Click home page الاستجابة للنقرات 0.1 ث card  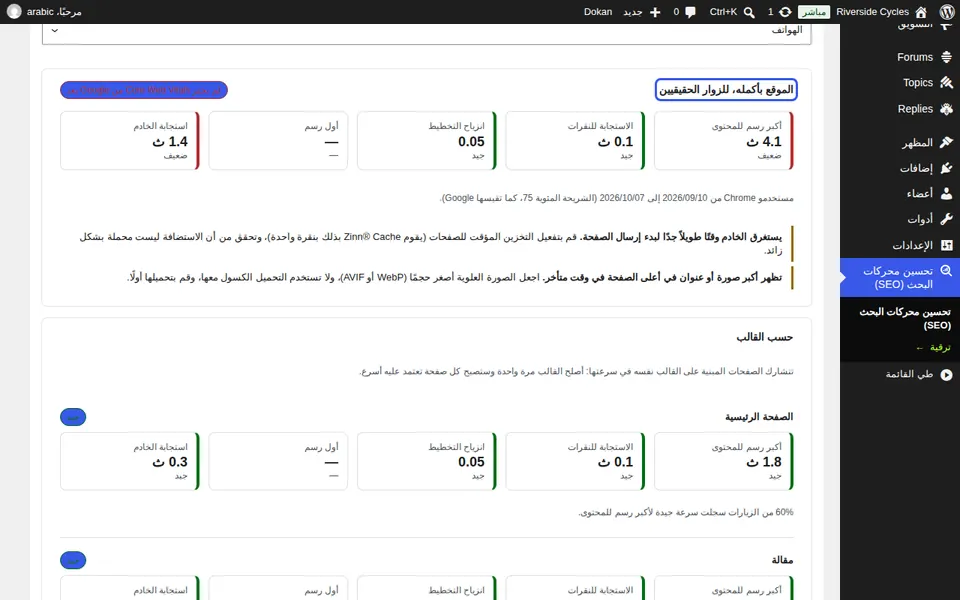click(576, 462)
